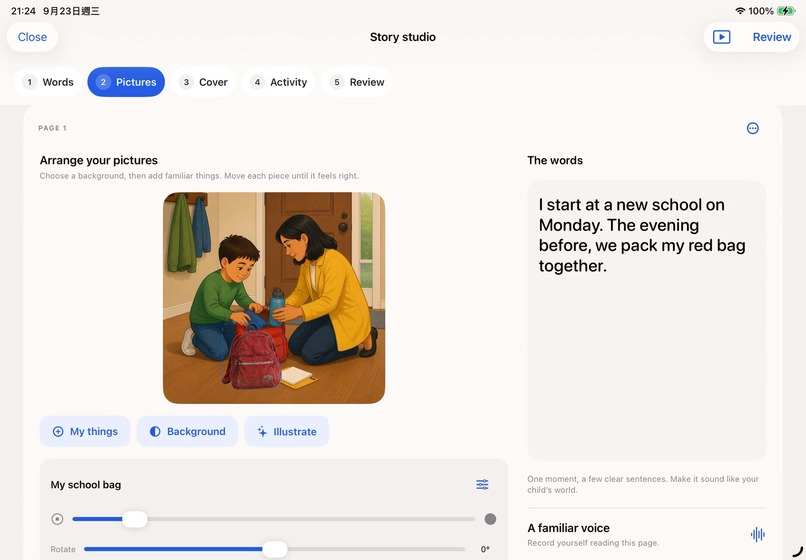
Task: Tap the Close button
Action: coord(32,37)
